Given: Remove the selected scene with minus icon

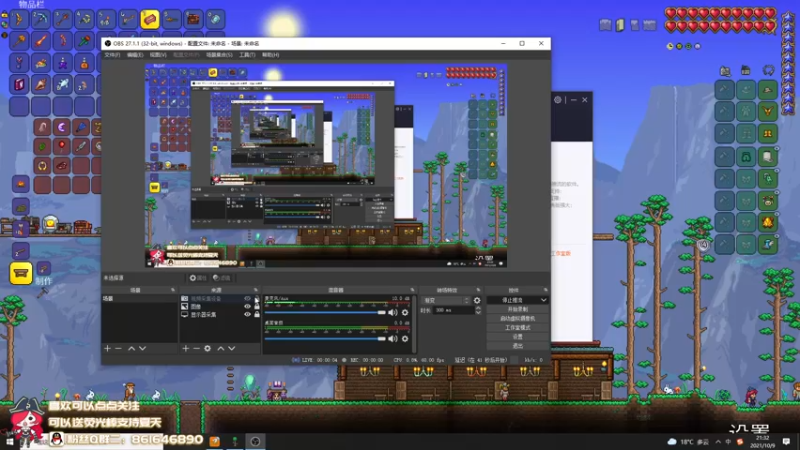Looking at the screenshot, I should (118, 348).
